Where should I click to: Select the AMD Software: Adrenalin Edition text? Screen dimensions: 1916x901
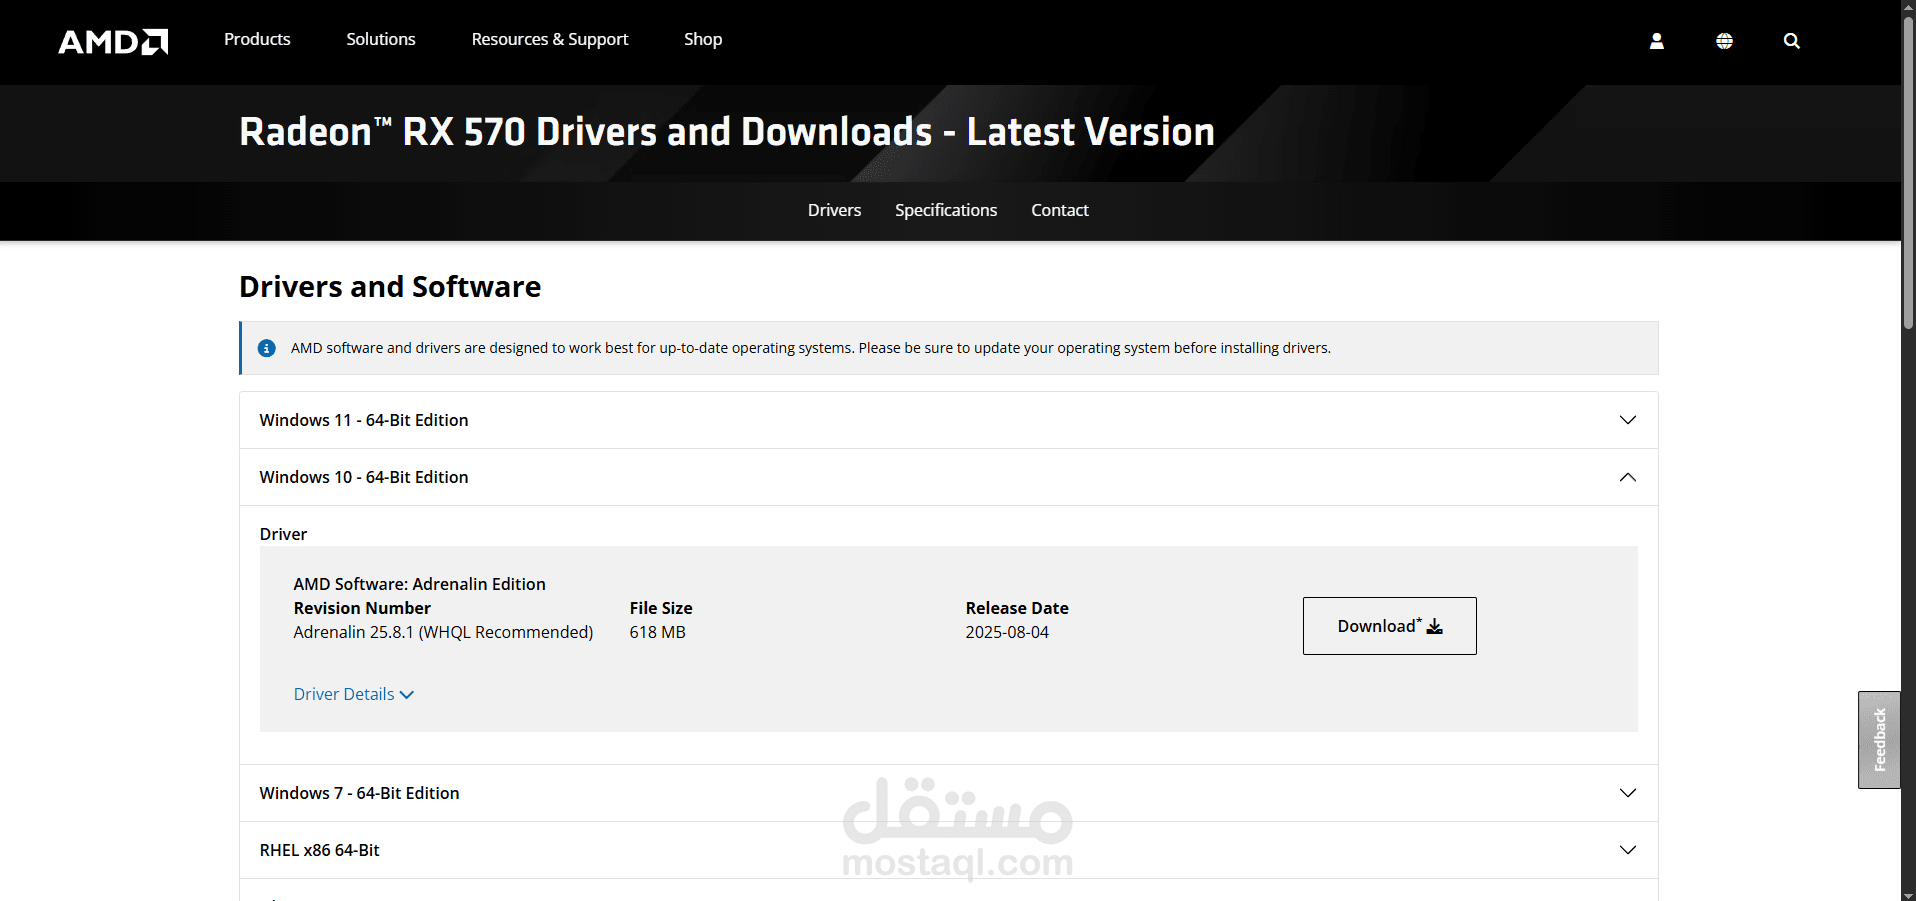coord(420,584)
